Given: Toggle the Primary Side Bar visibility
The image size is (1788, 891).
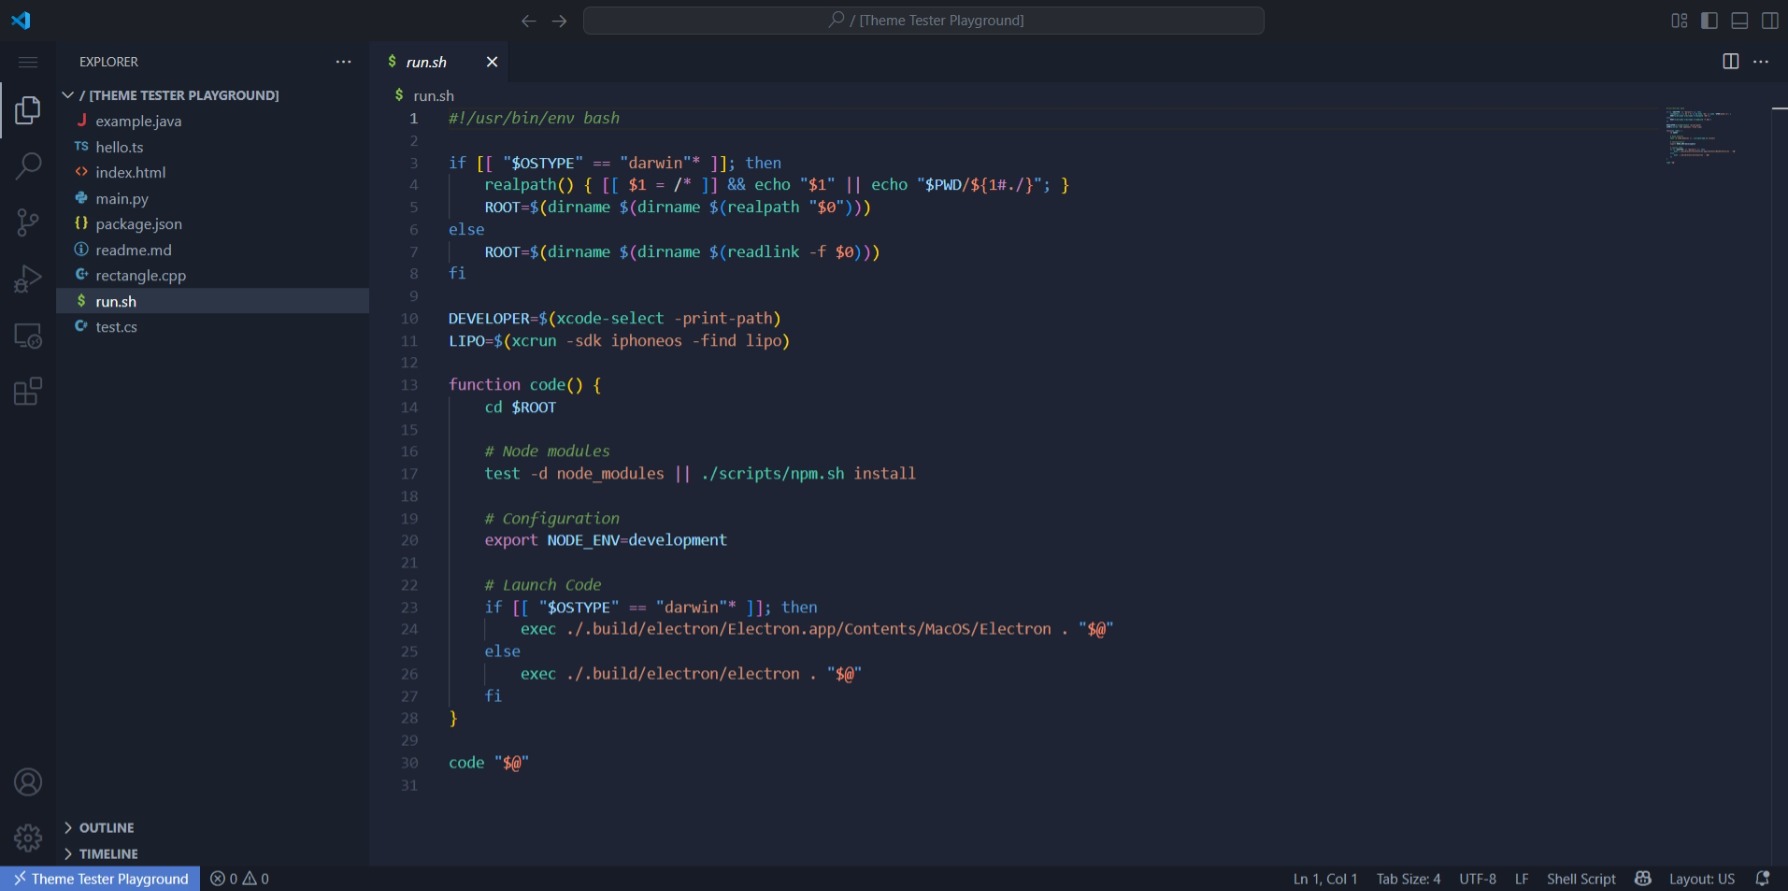Looking at the screenshot, I should pos(1709,20).
